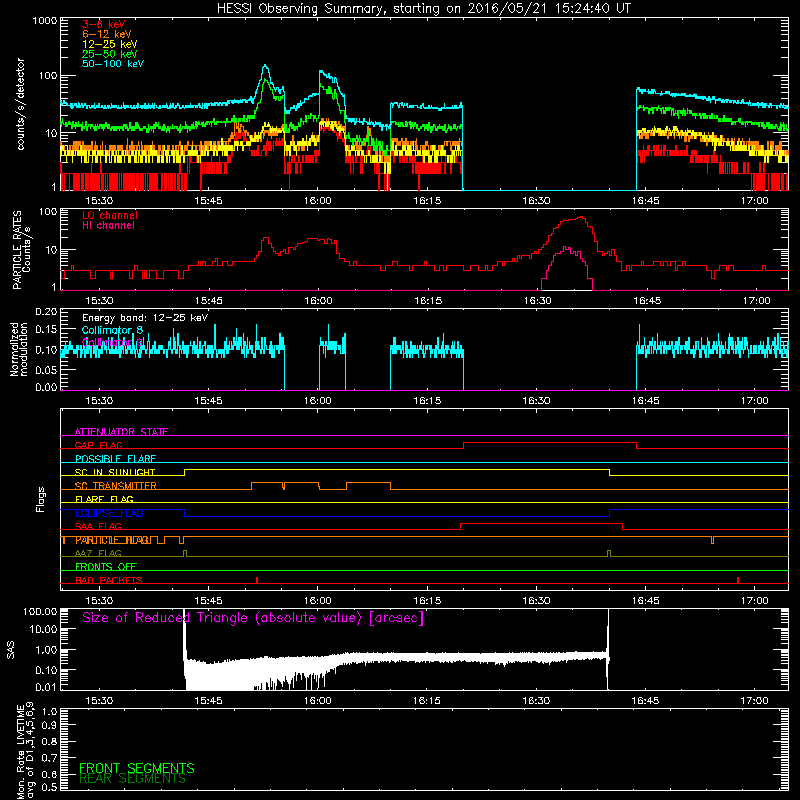
Task: Select the 50-100 keV legend label
Action: coord(113,63)
